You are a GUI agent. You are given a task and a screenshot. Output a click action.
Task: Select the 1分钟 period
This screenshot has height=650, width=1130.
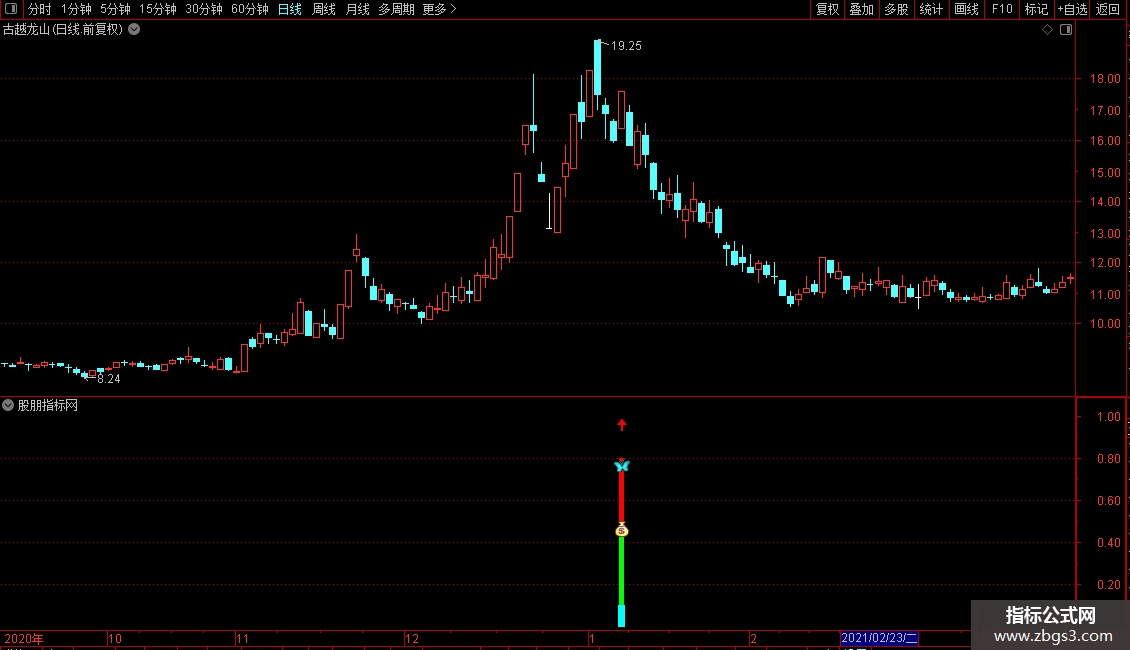tap(76, 9)
